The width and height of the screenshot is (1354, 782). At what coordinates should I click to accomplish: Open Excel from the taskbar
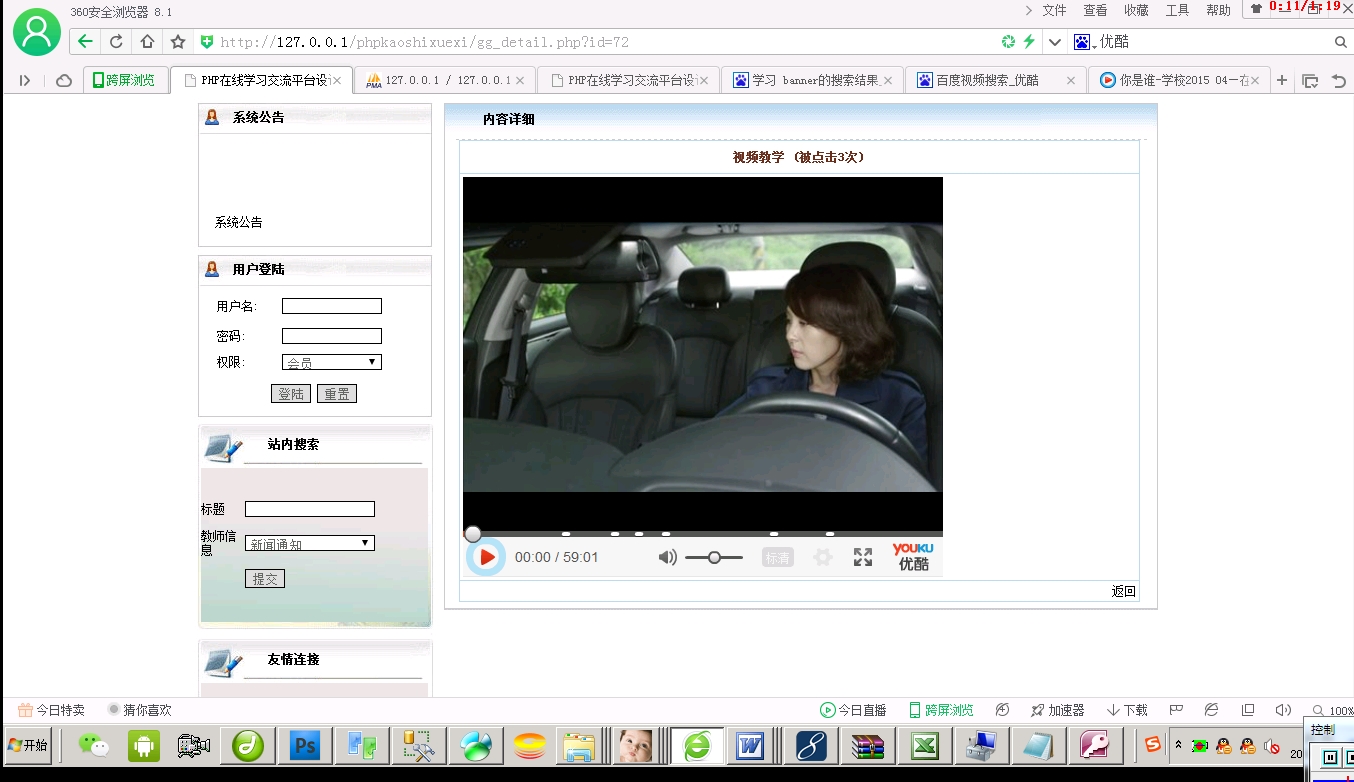(925, 746)
